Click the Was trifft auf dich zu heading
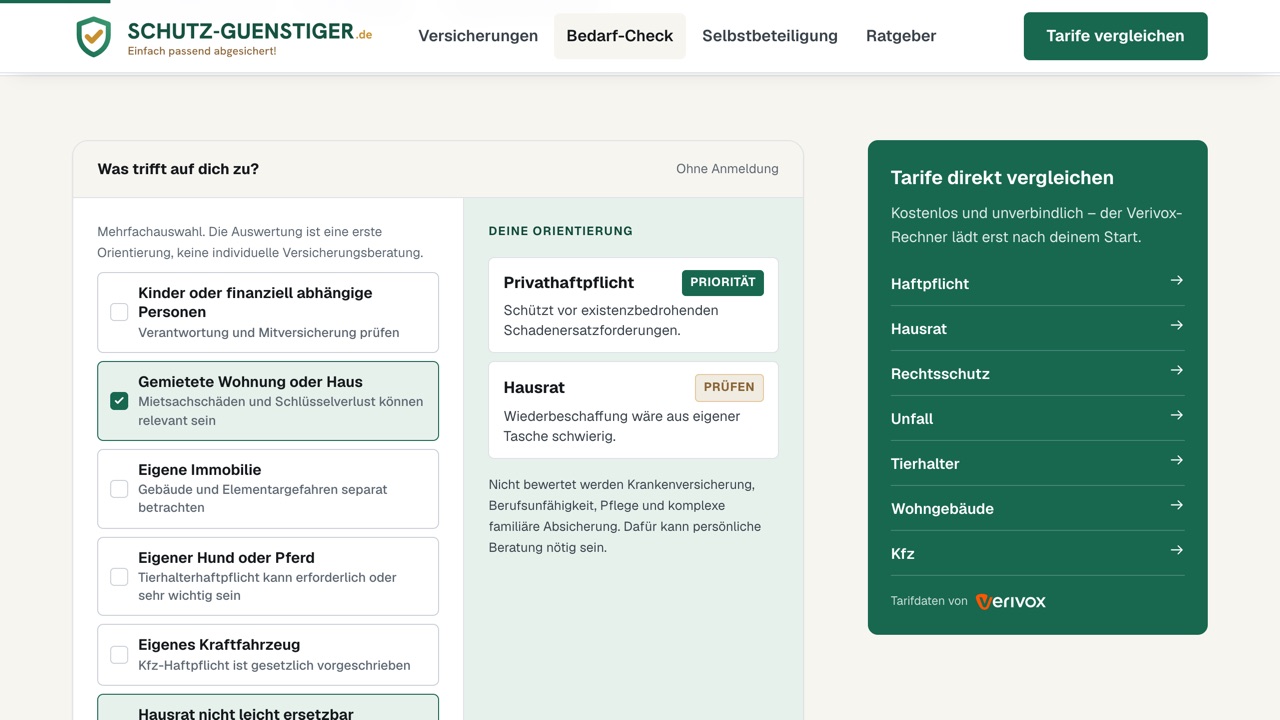Image resolution: width=1280 pixels, height=720 pixels. [178, 169]
